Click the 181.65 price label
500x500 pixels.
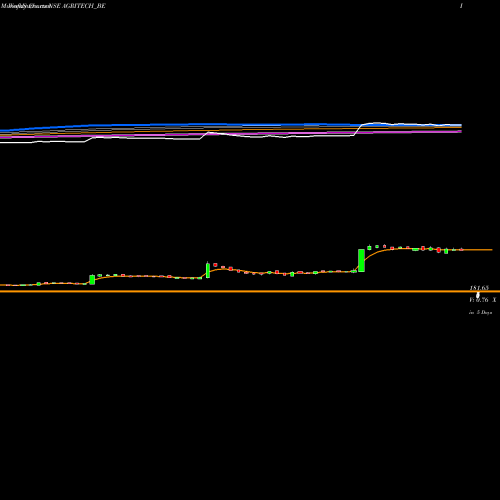coord(479,288)
